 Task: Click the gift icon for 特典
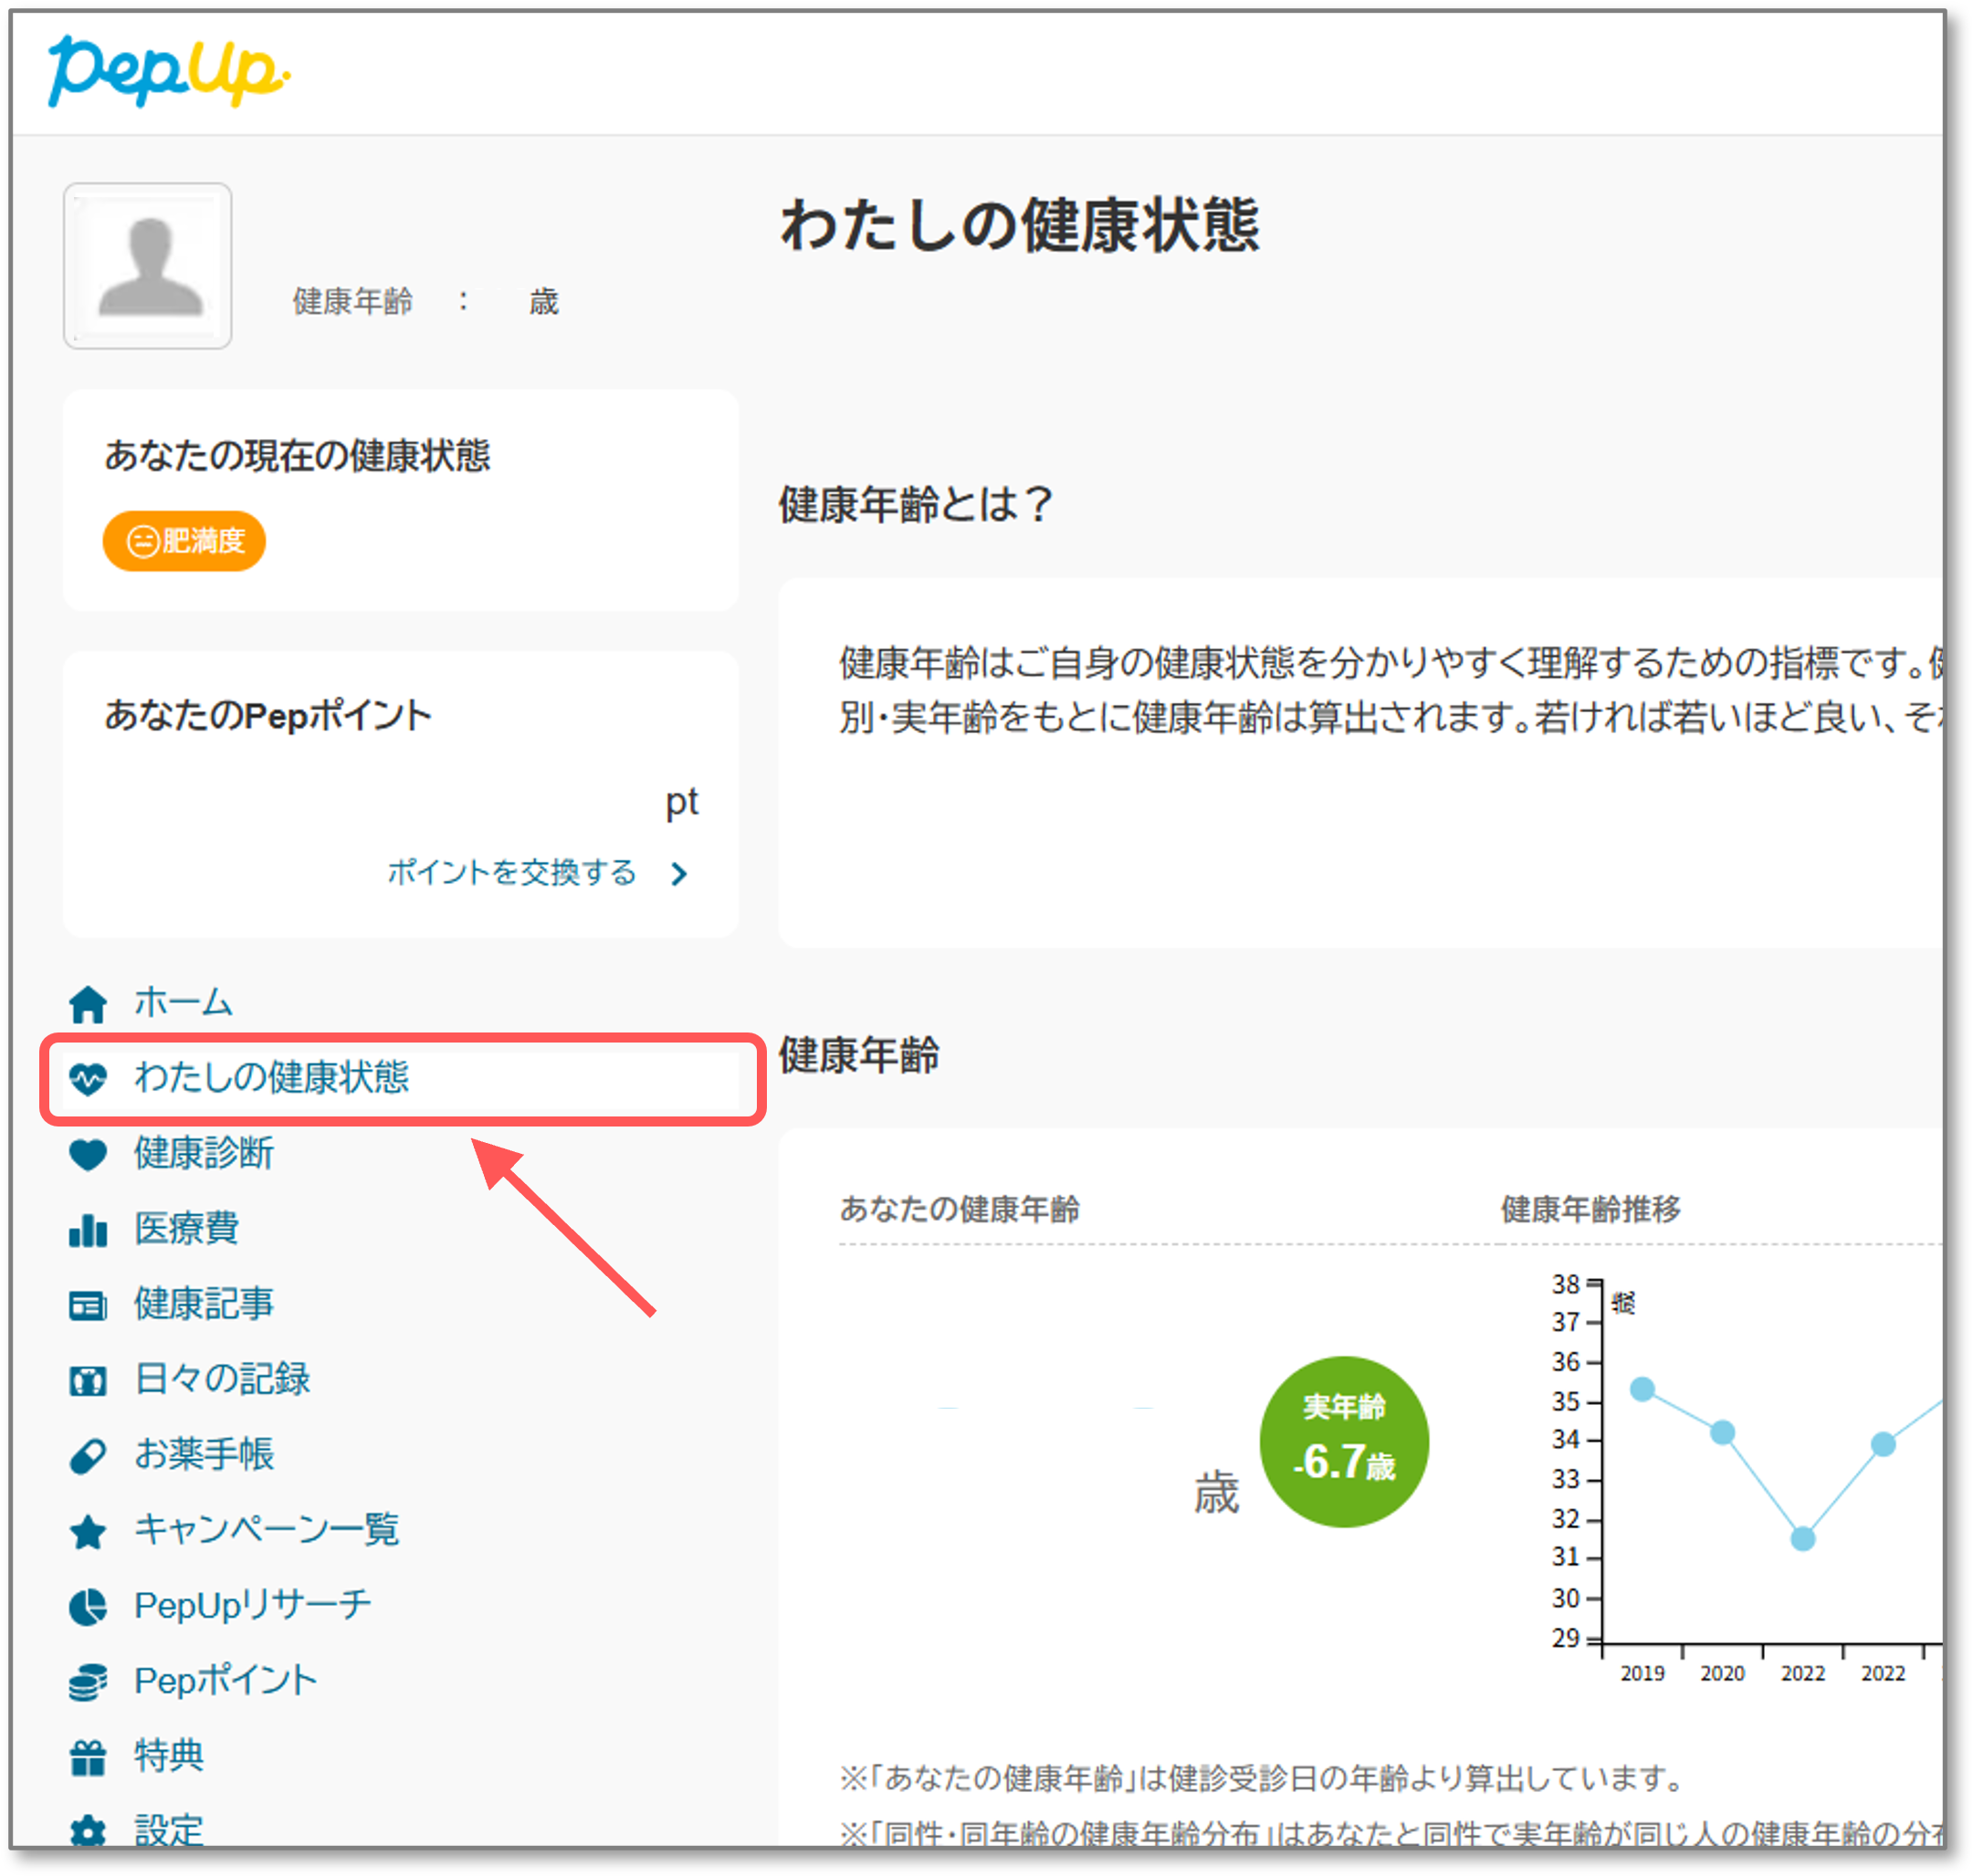(88, 1757)
